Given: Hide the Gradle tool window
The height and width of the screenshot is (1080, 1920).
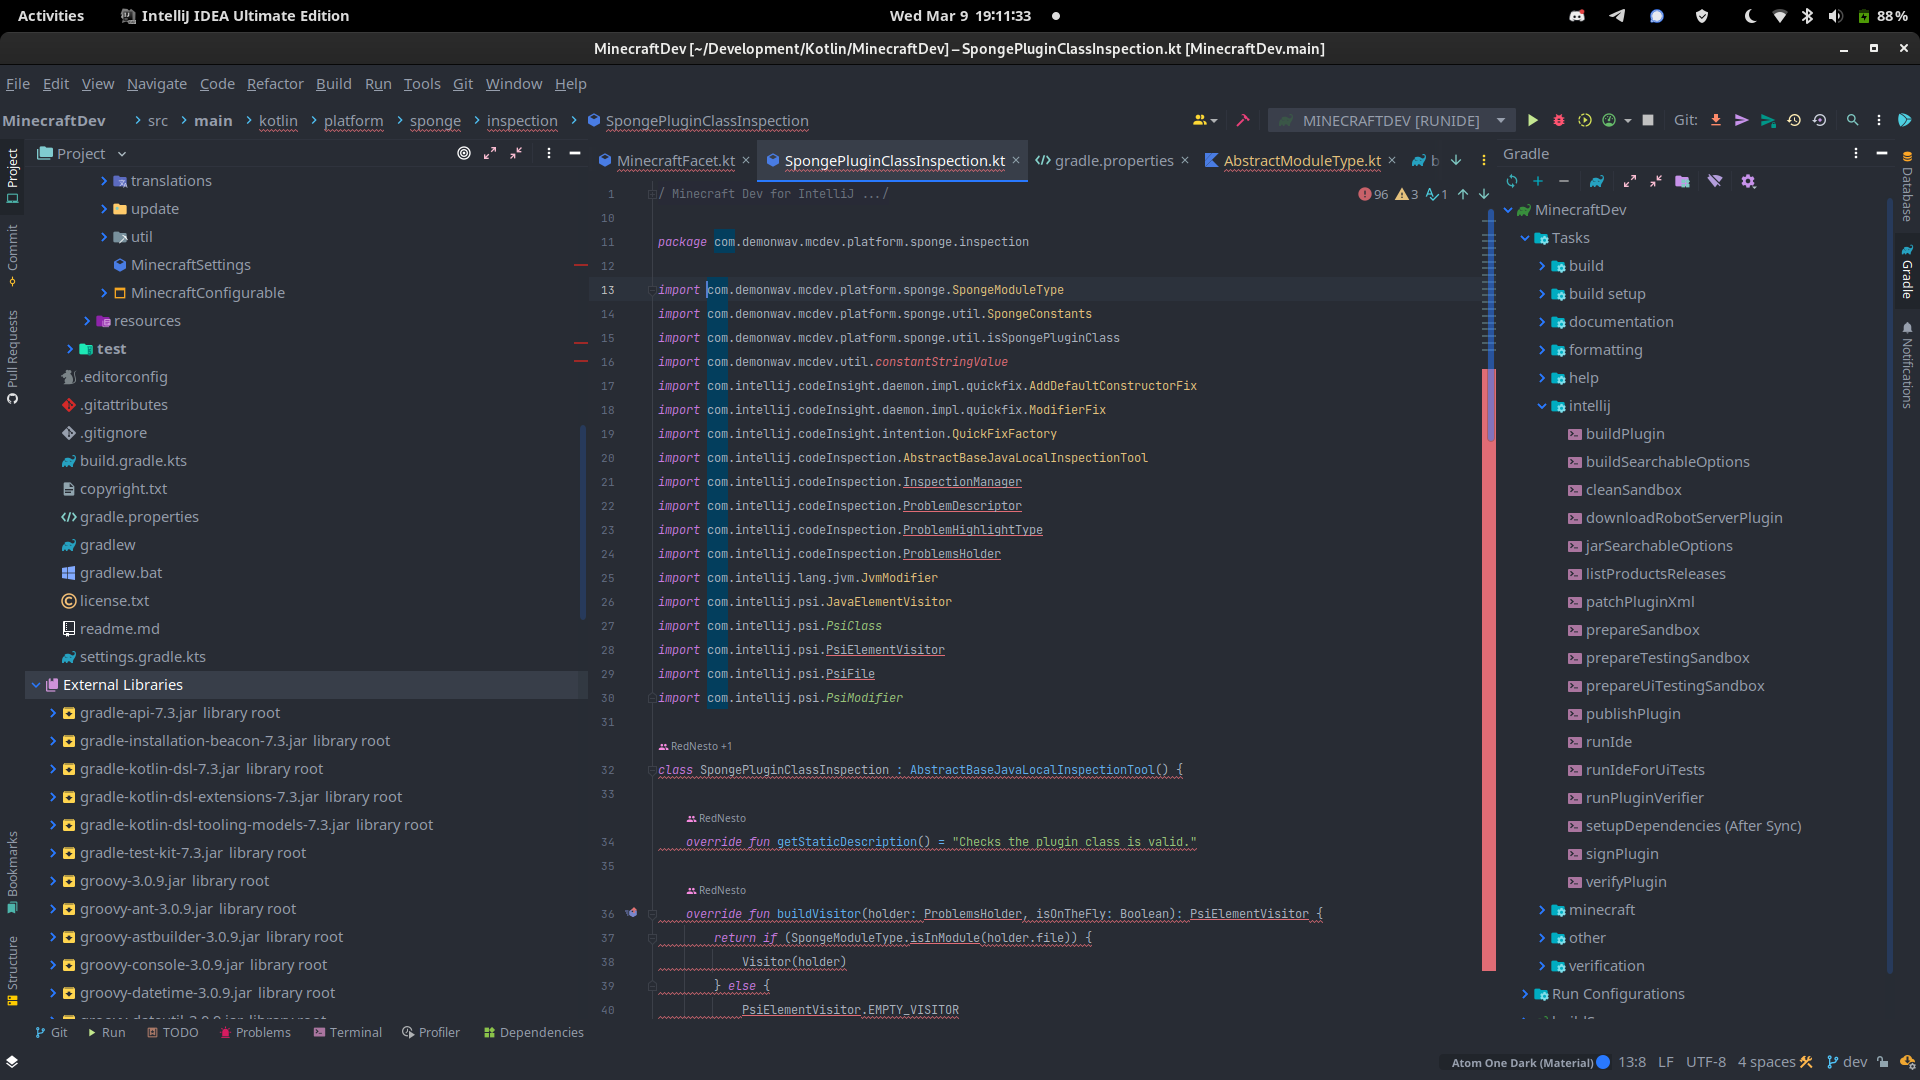Looking at the screenshot, I should 1882,153.
